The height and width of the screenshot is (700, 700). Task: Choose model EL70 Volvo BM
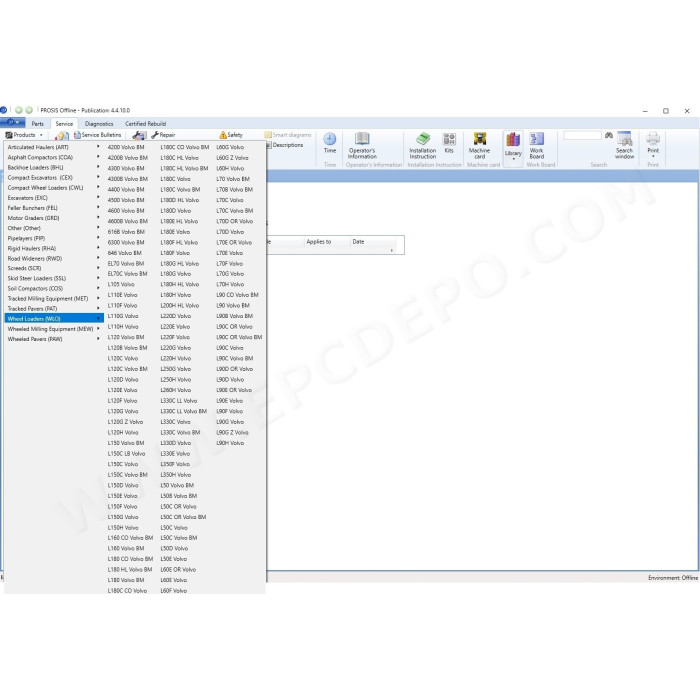click(126, 264)
